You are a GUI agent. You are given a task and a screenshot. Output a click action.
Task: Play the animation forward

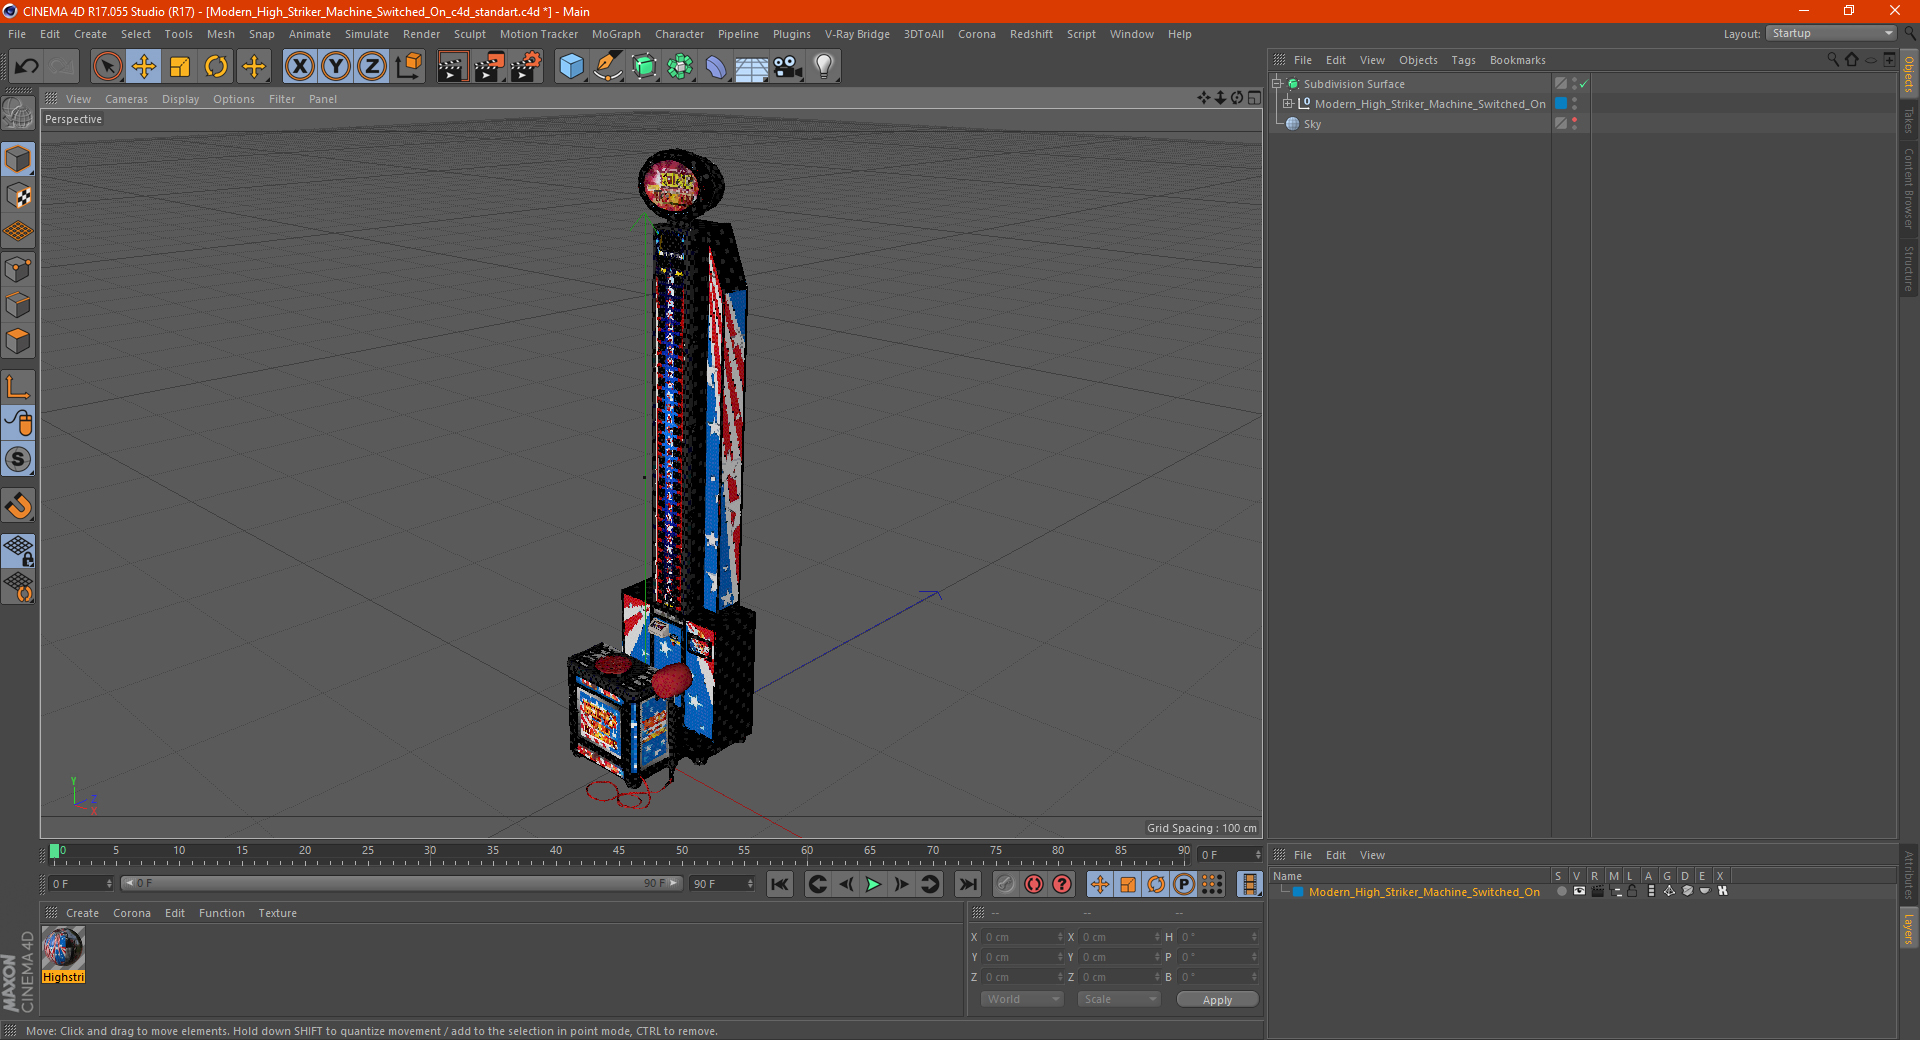[x=873, y=884]
